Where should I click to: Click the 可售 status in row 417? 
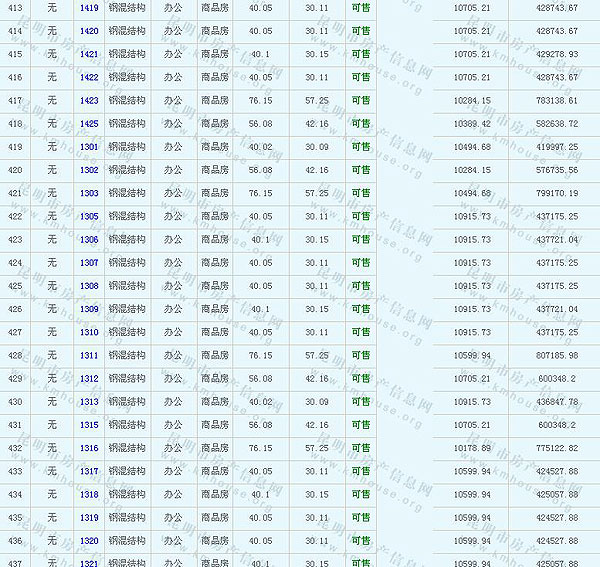[x=360, y=100]
